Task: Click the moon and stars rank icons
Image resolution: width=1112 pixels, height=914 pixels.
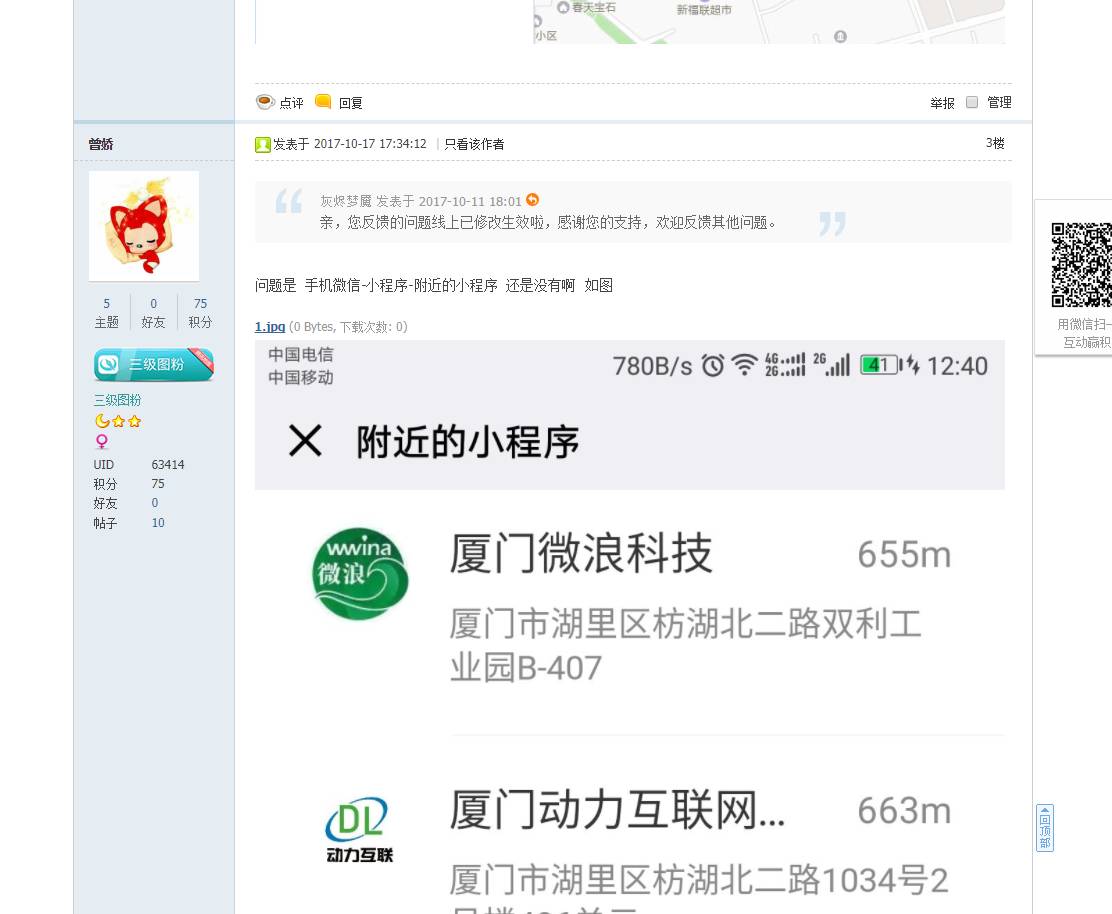Action: (118, 421)
